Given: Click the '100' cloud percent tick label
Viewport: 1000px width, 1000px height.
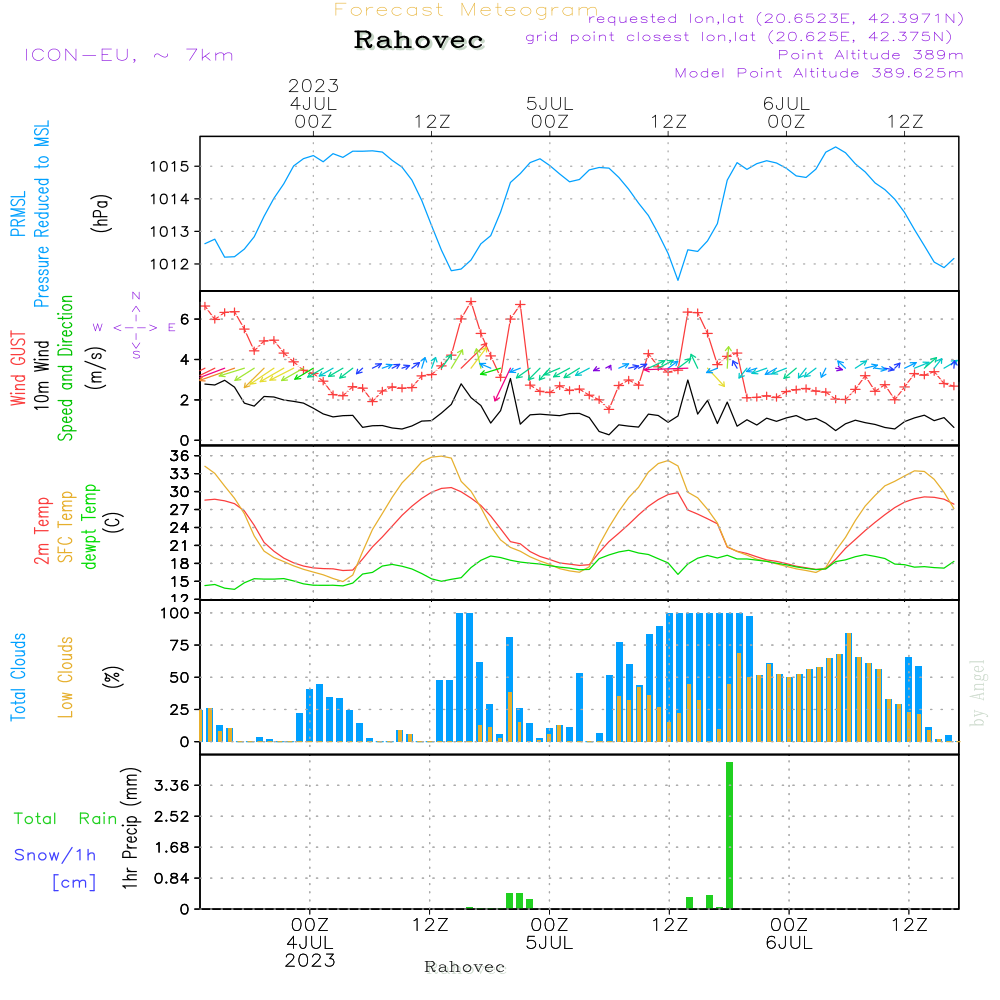Looking at the screenshot, I should pyautogui.click(x=175, y=613).
